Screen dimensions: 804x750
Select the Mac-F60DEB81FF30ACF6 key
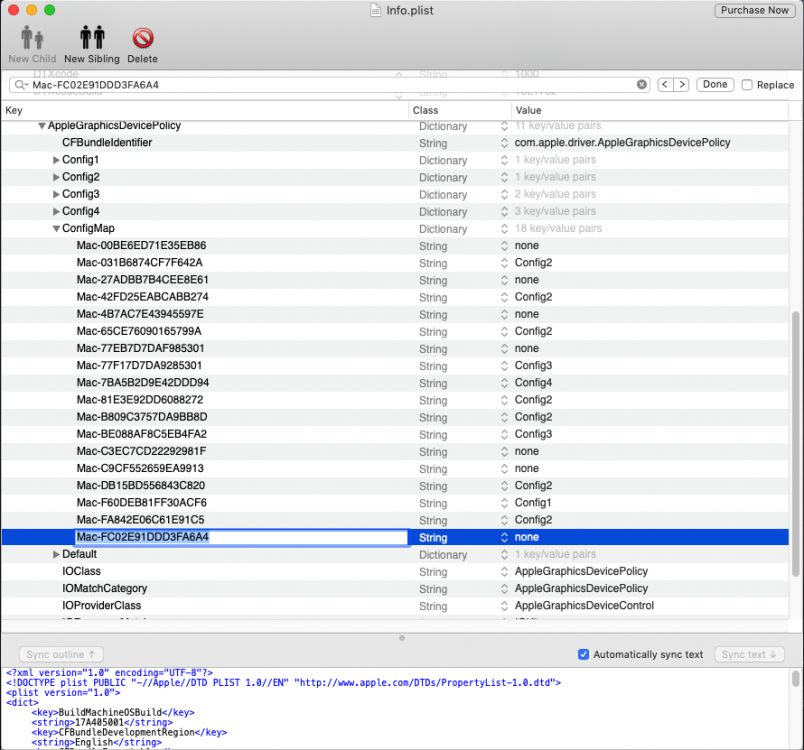point(142,503)
